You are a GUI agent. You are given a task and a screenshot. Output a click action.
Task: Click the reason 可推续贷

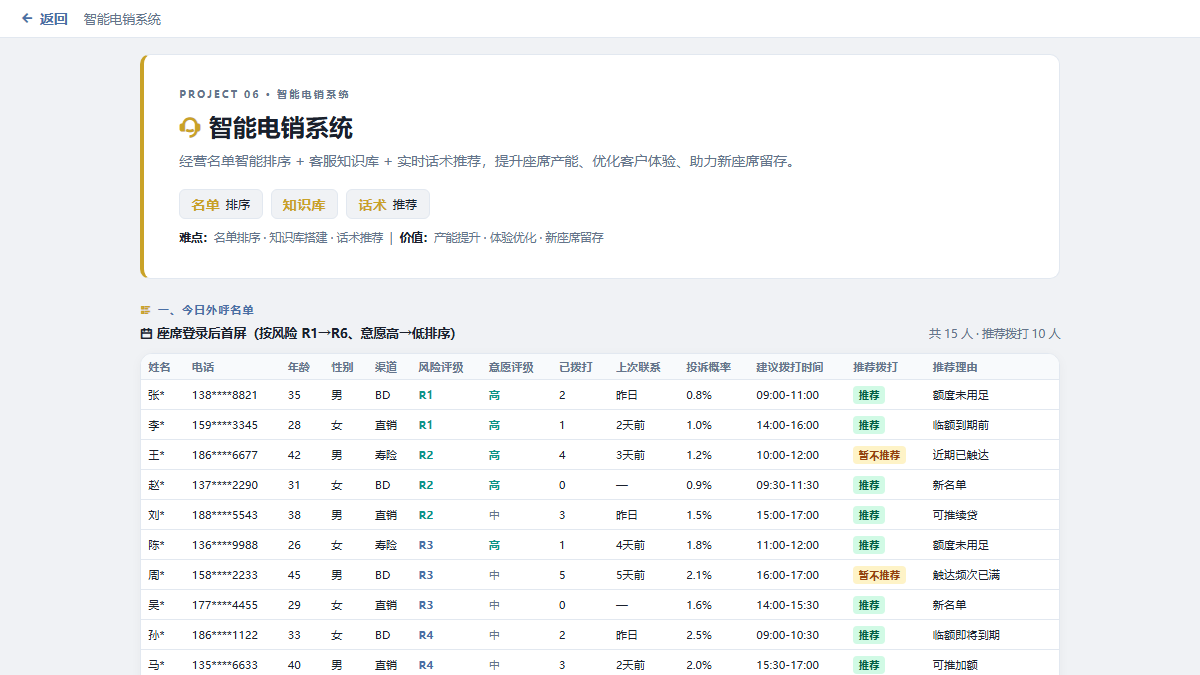(x=955, y=515)
